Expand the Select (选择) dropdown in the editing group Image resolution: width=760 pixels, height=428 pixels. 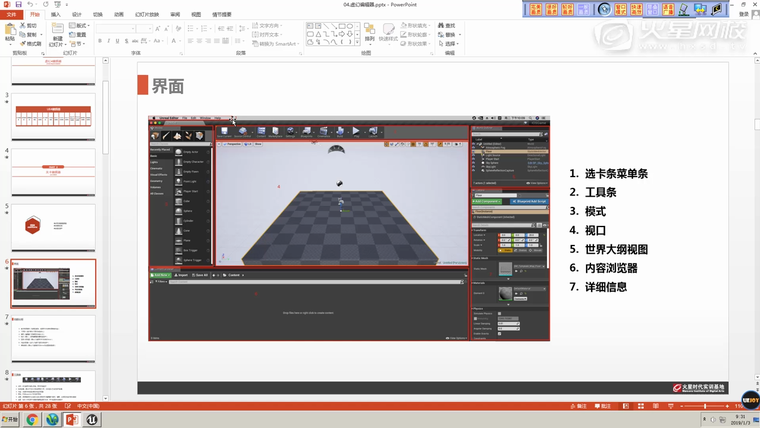(450, 45)
